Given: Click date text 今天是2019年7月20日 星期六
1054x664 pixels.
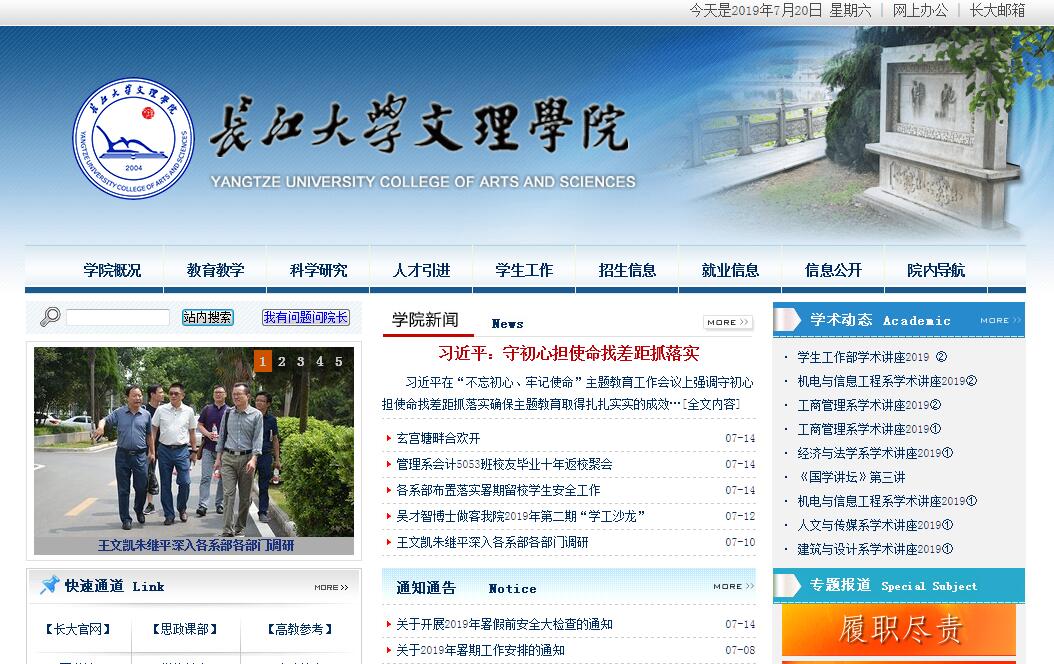Looking at the screenshot, I should tap(780, 10).
